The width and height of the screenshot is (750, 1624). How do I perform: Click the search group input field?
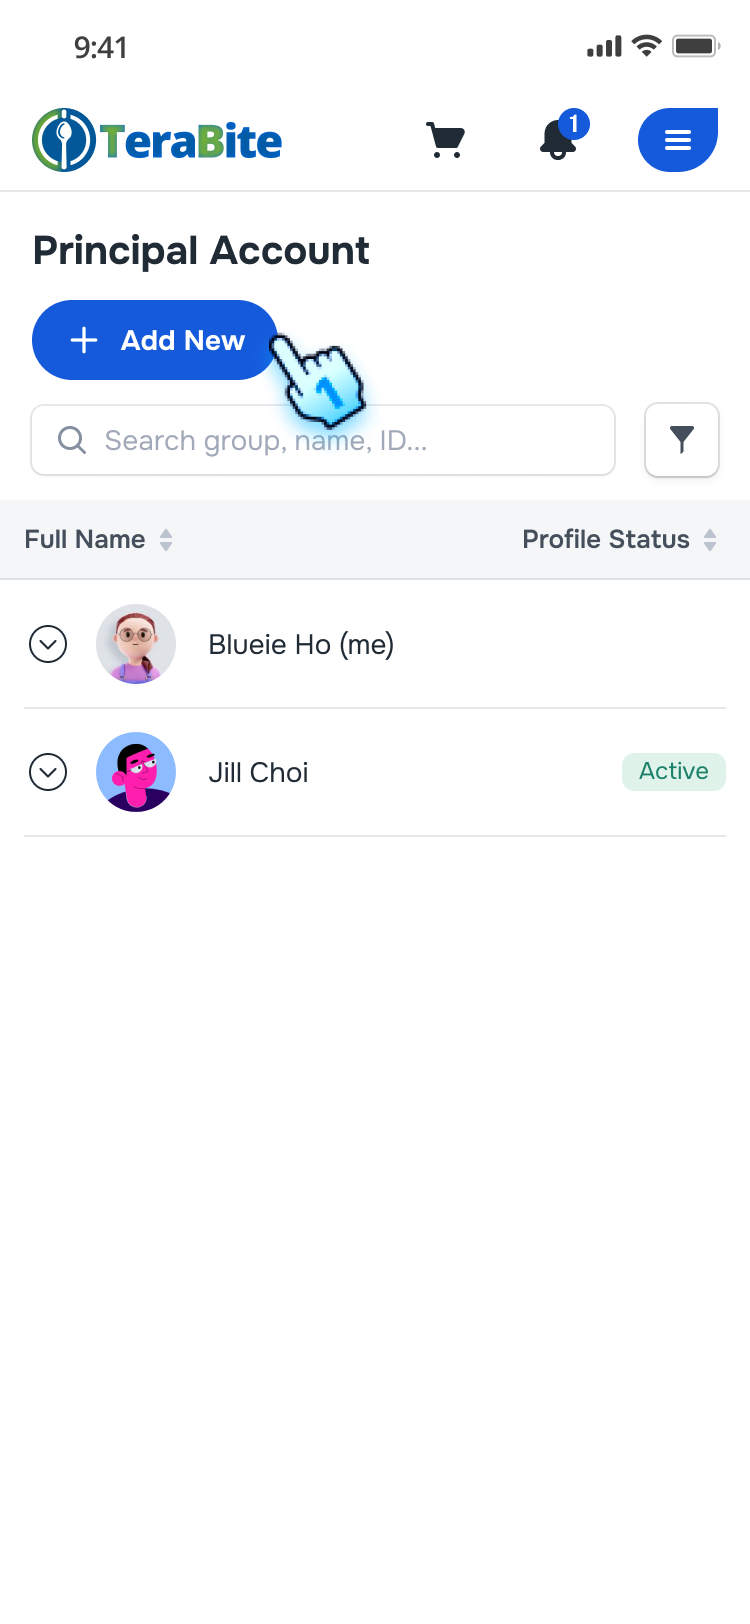340,440
